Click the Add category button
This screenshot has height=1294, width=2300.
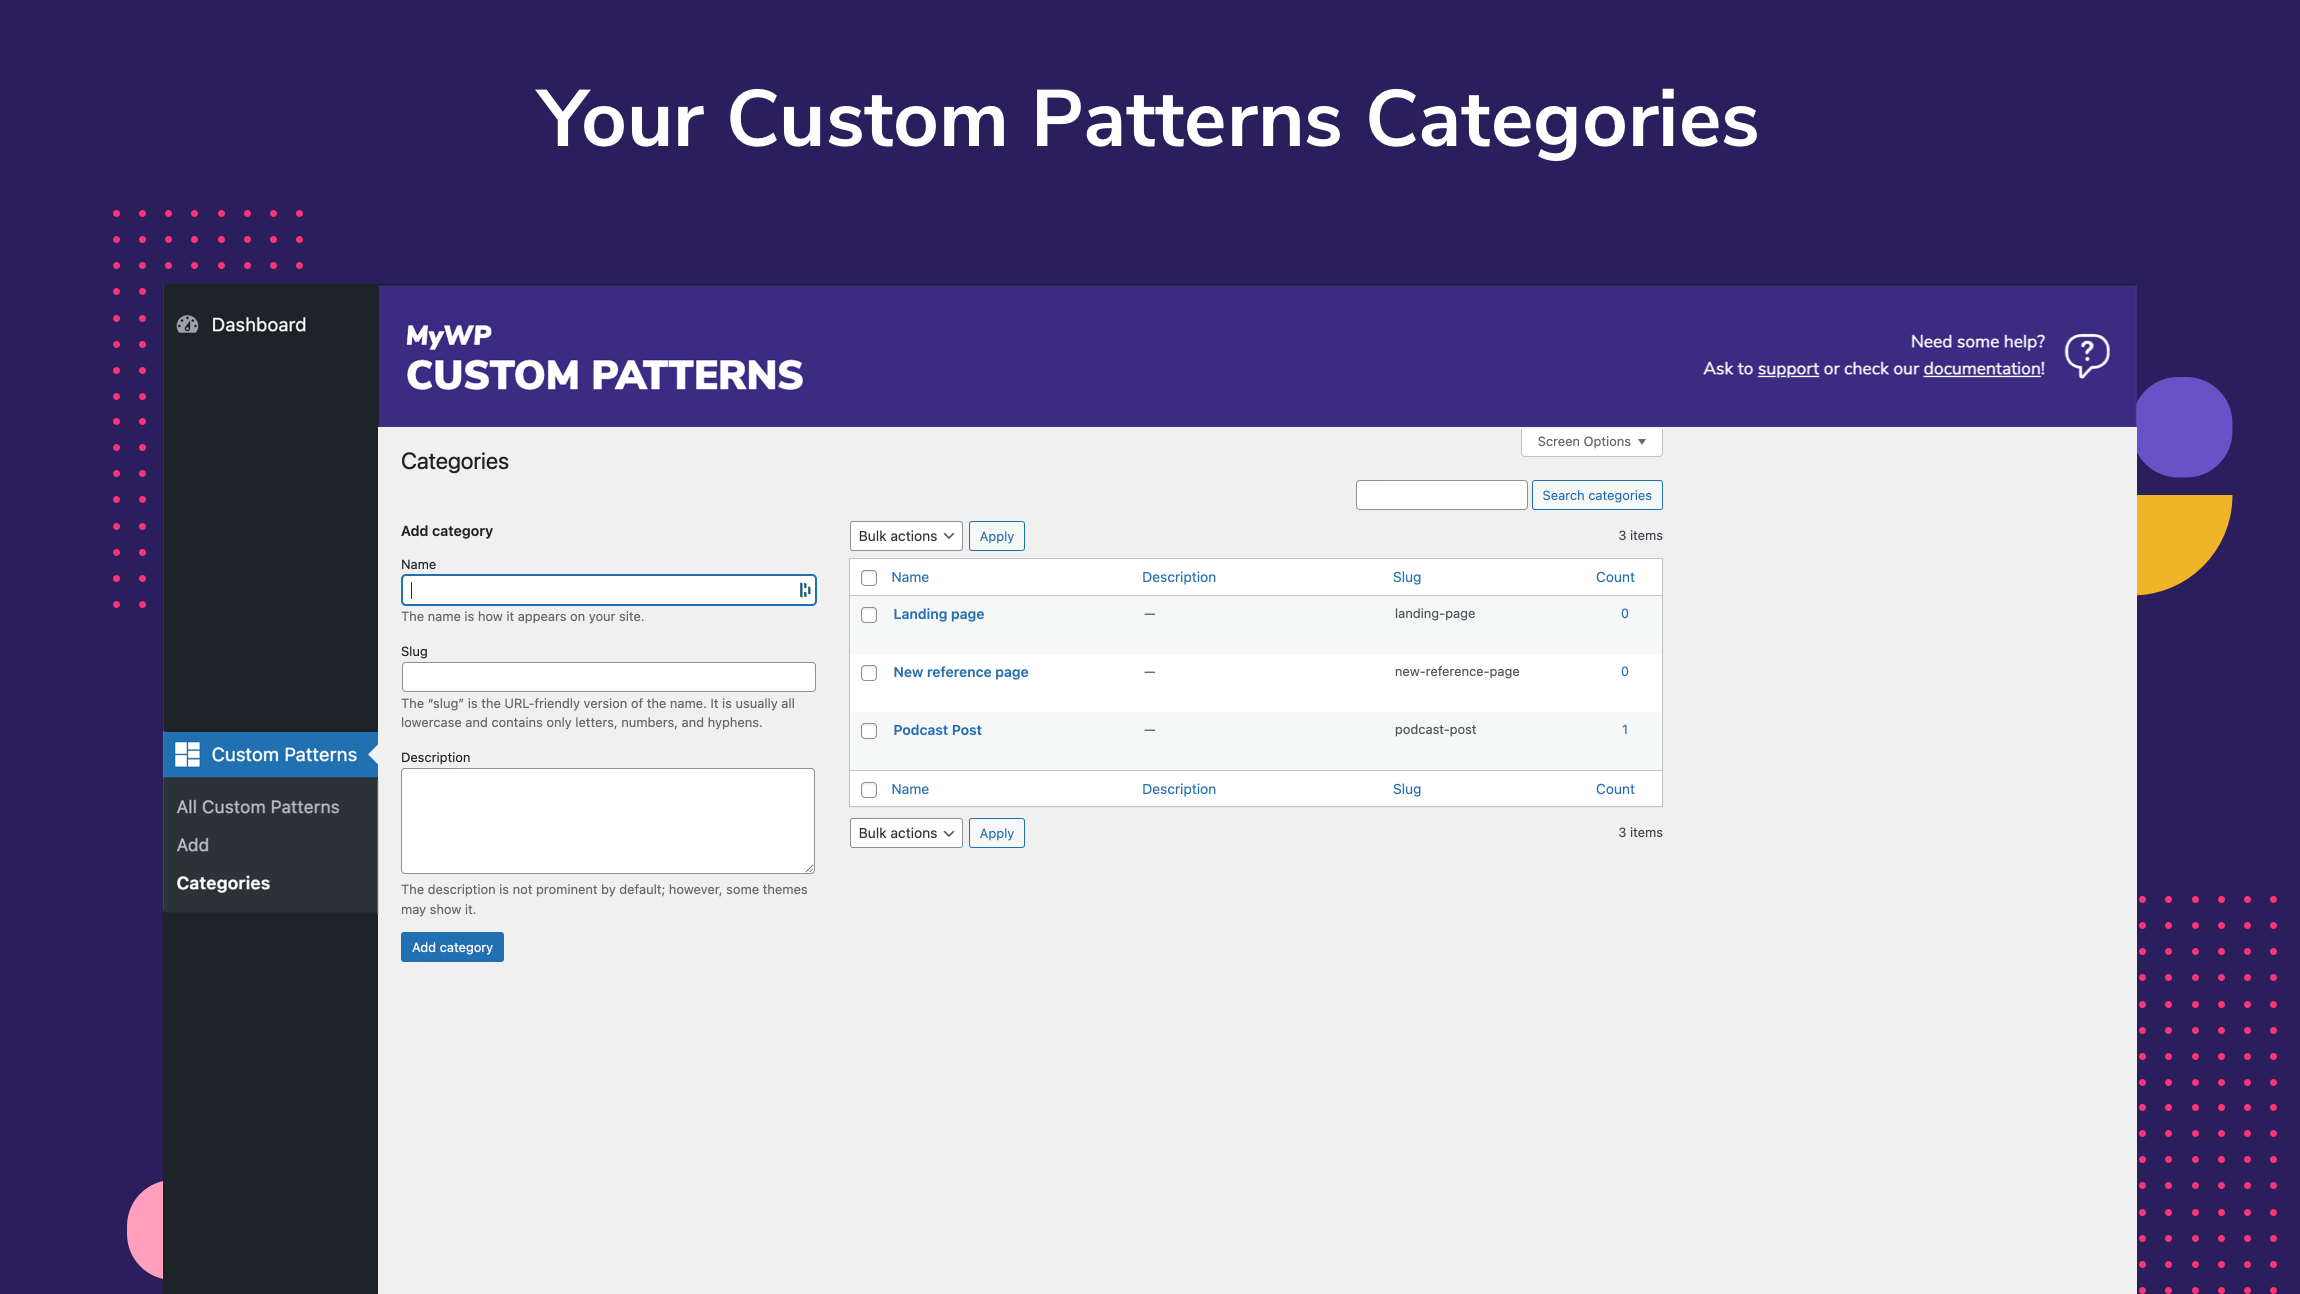tap(452, 947)
